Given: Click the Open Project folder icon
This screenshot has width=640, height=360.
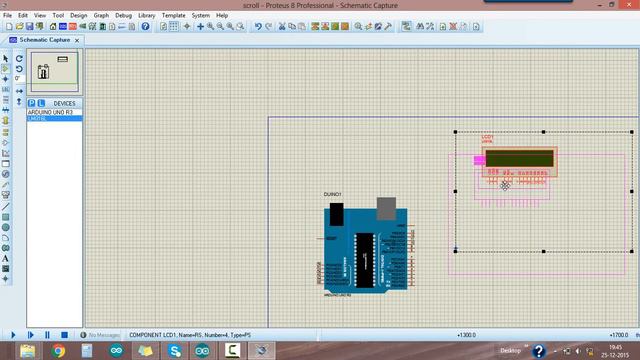Looking at the screenshot, I should click(19, 27).
